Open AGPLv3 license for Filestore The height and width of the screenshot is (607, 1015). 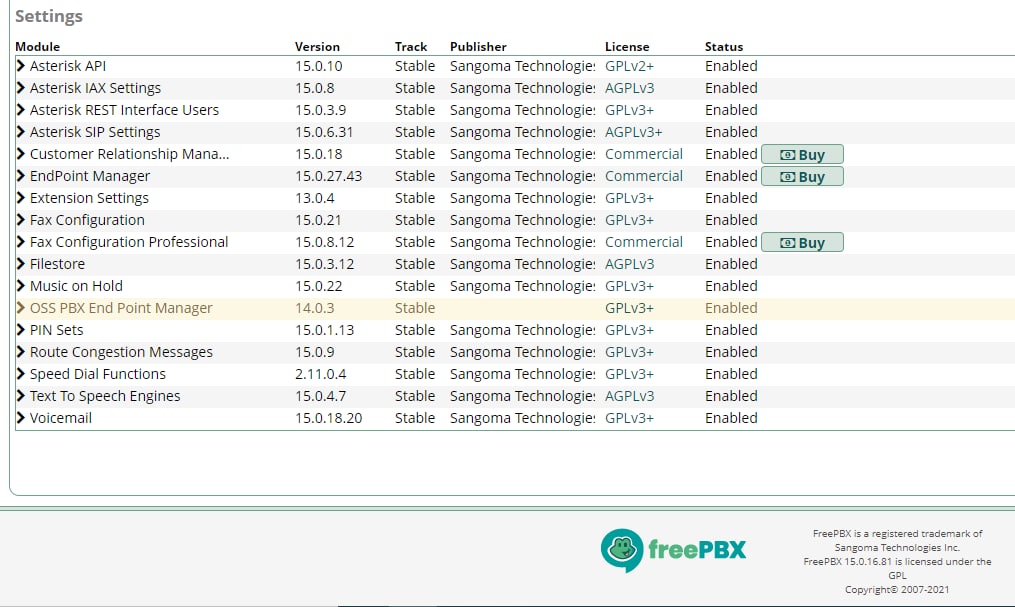click(x=629, y=264)
